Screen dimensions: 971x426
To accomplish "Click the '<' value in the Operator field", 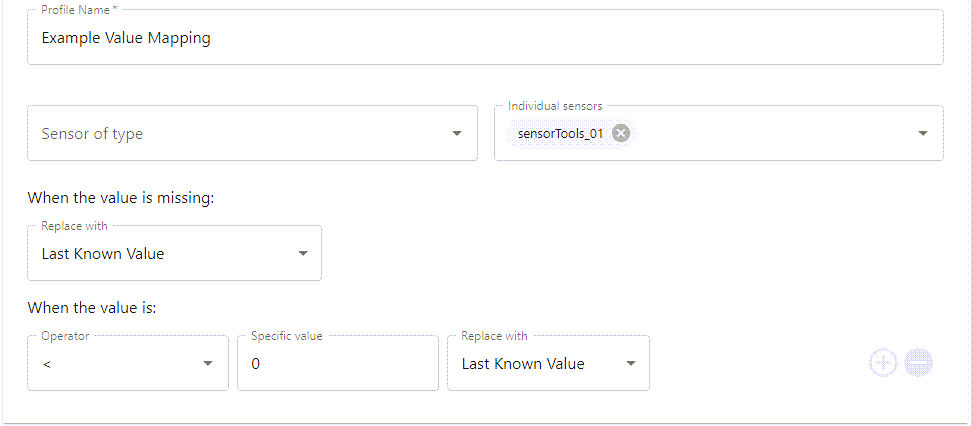I will coord(47,364).
